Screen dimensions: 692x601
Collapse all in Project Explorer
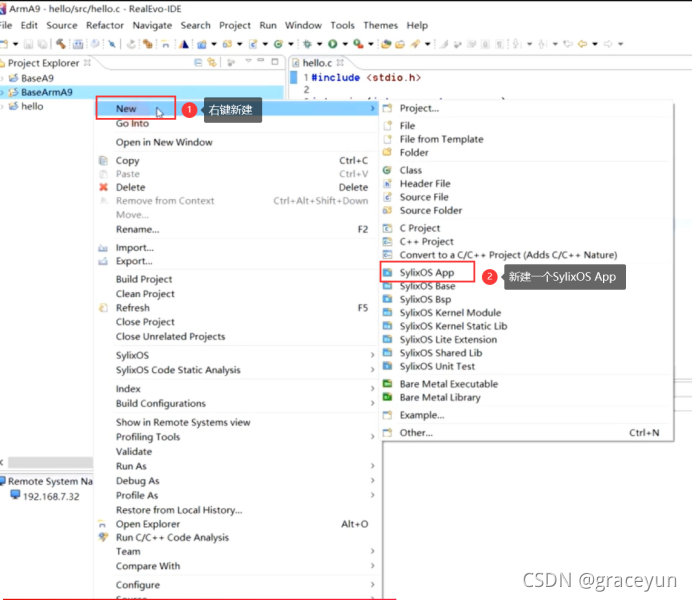pos(198,63)
